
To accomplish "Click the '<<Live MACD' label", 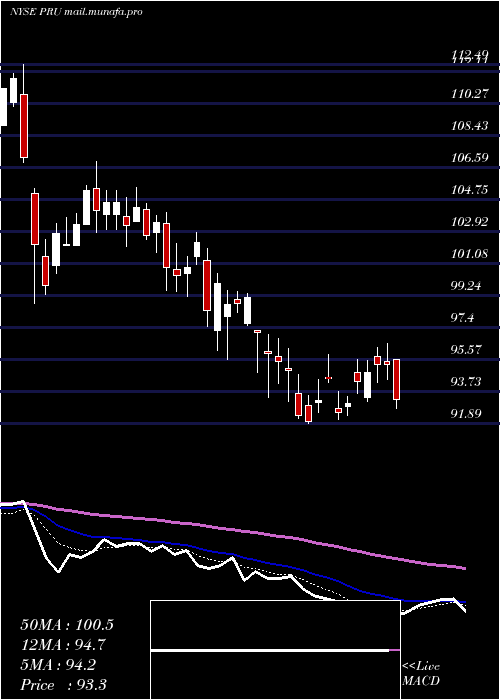I will pyautogui.click(x=421, y=674).
